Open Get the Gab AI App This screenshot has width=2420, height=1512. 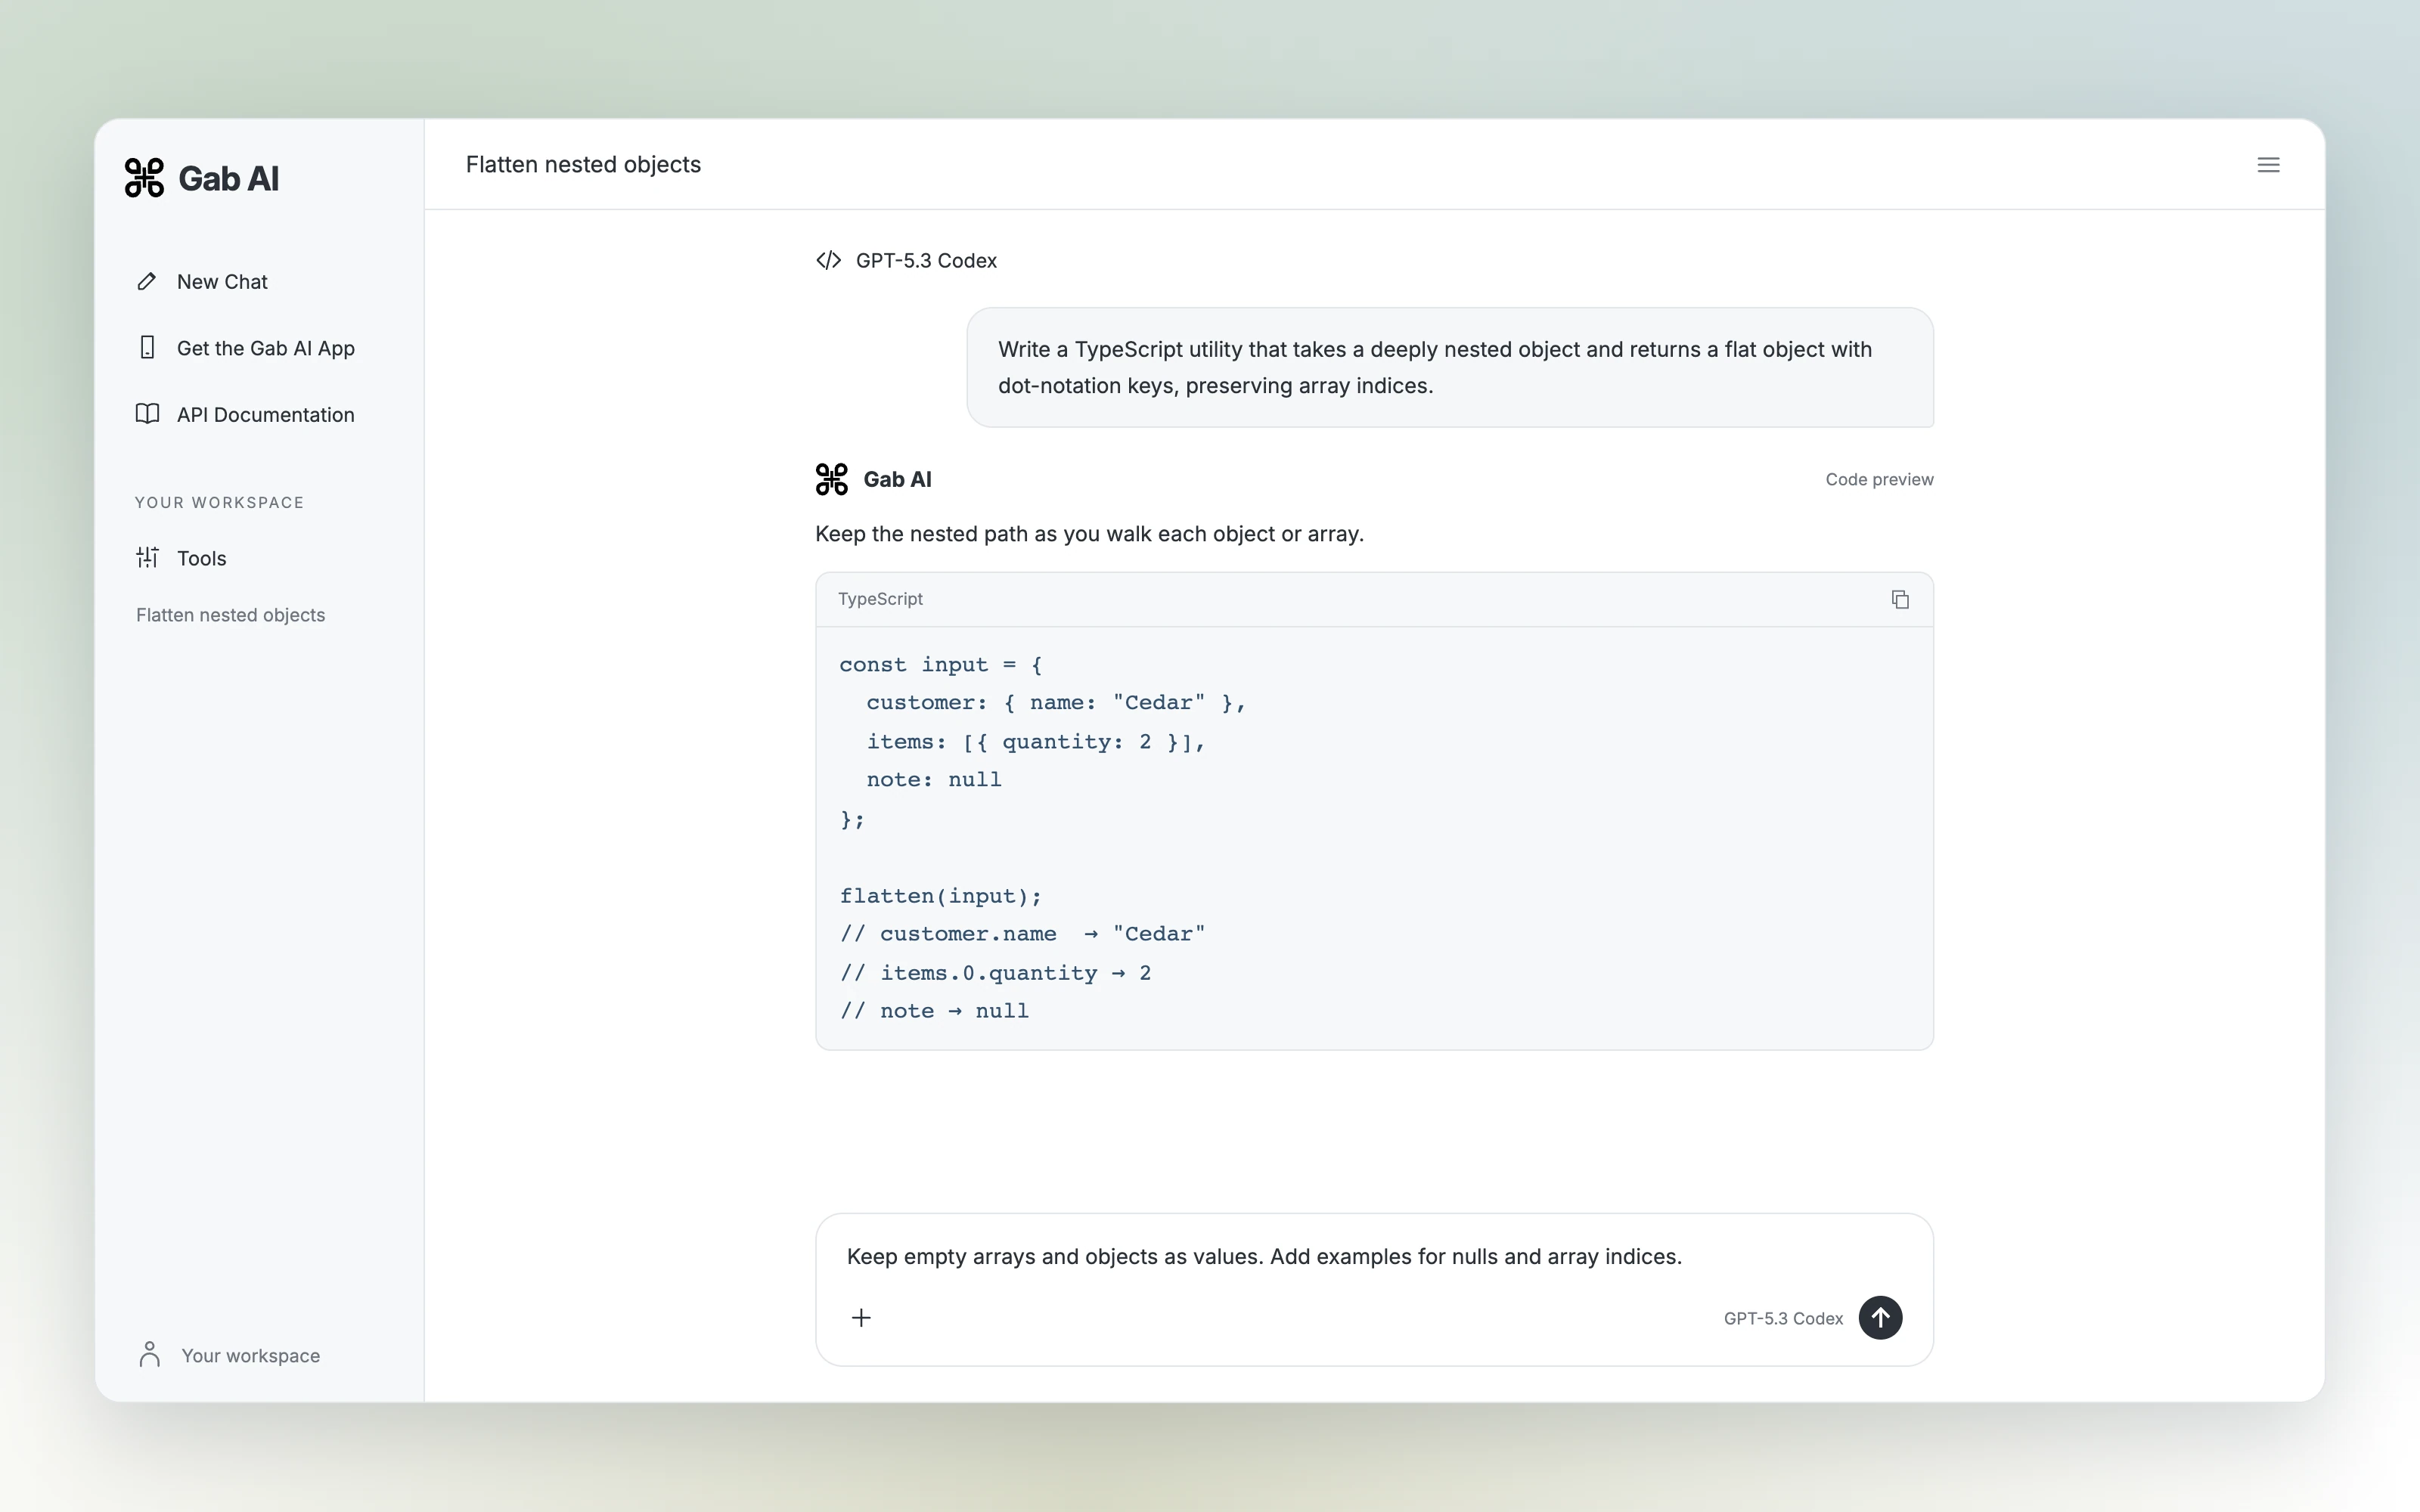pyautogui.click(x=266, y=348)
